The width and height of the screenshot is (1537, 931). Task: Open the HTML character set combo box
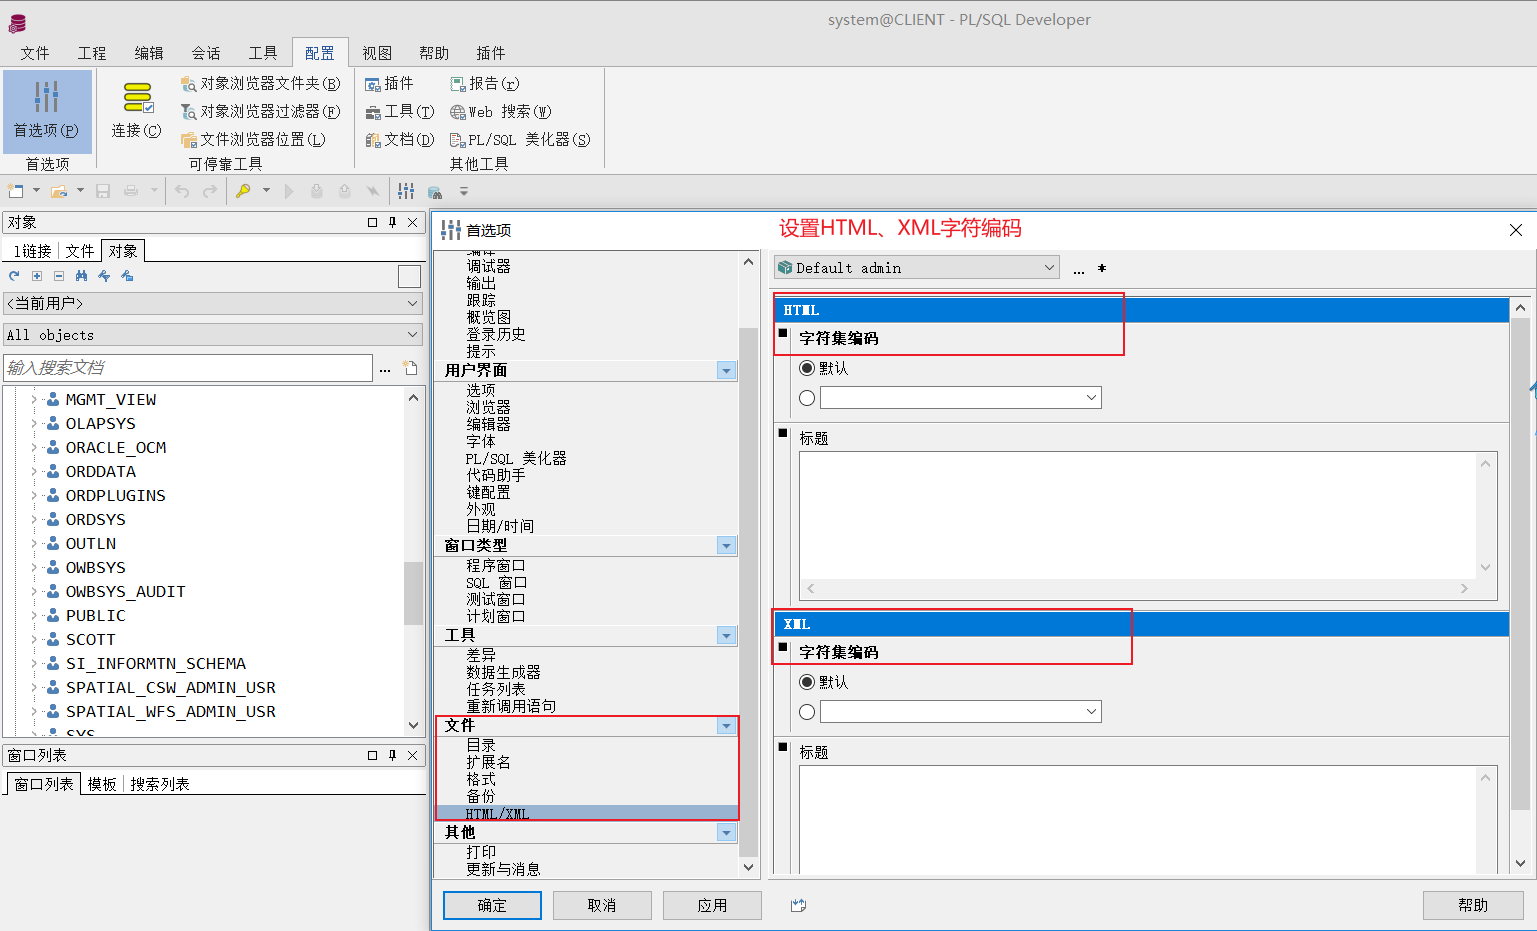point(961,398)
